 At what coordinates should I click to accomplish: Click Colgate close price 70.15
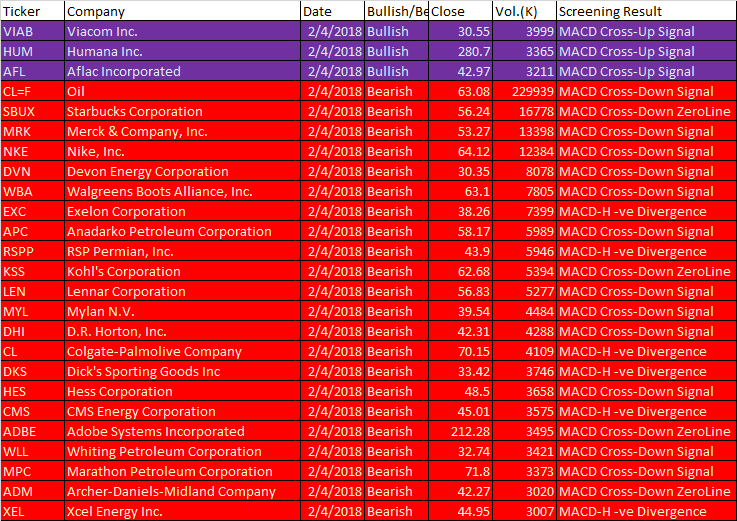[461, 351]
